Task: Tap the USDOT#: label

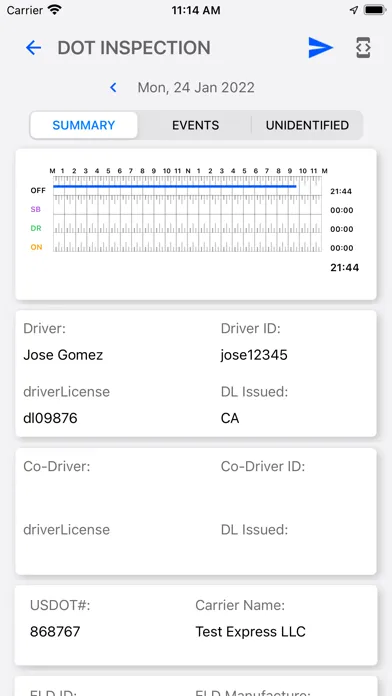Action: 60,605
